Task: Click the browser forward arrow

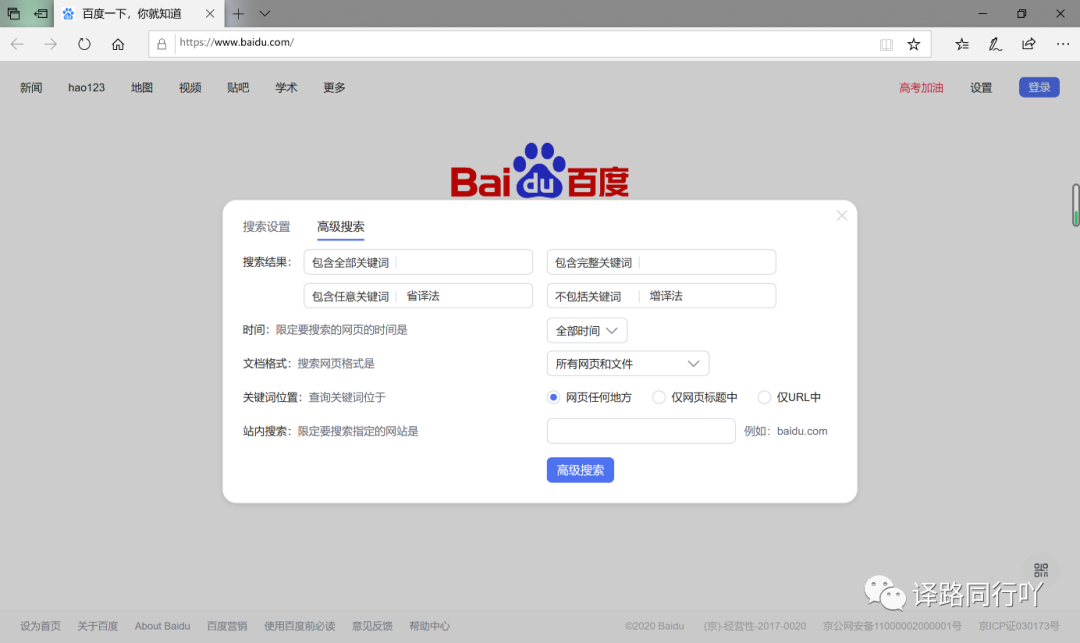Action: coord(50,44)
